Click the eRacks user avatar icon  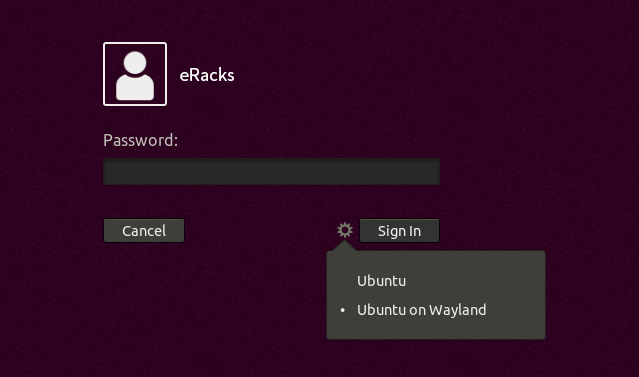click(x=135, y=74)
